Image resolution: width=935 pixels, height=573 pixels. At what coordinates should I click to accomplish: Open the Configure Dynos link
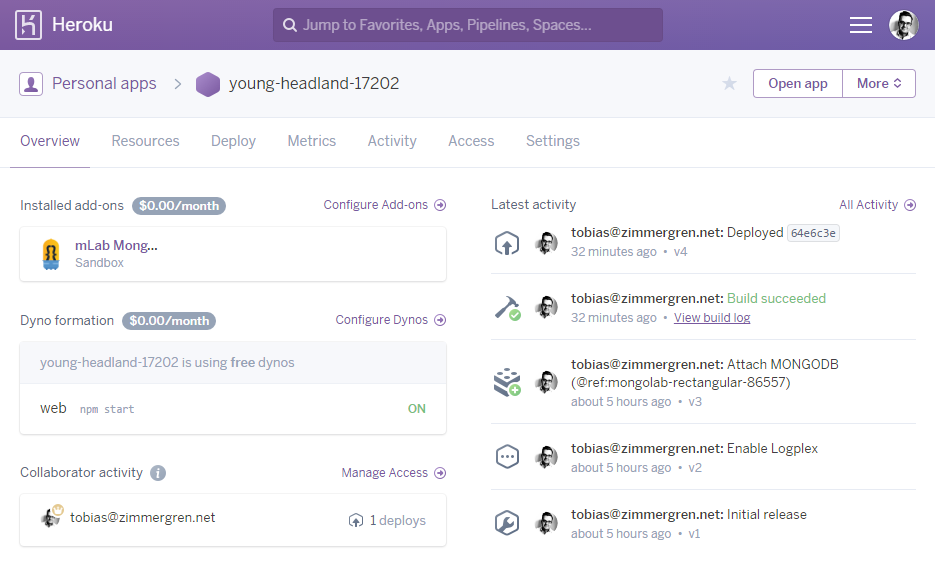pyautogui.click(x=382, y=320)
